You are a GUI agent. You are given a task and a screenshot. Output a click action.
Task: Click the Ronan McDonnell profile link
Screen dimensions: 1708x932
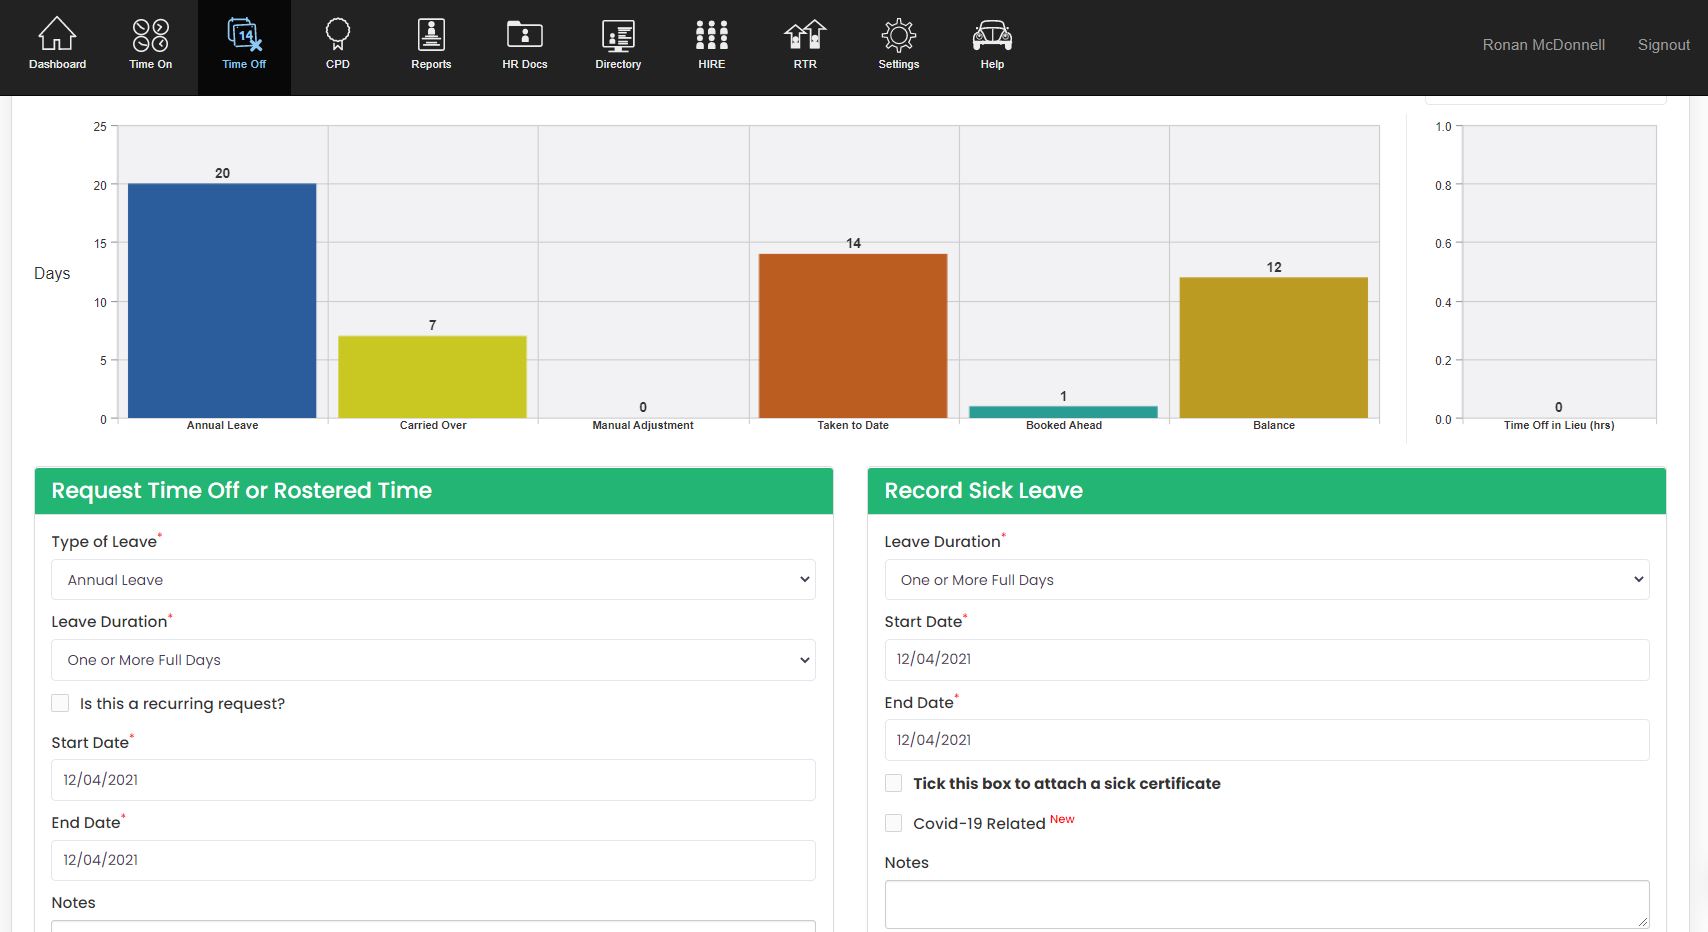(x=1543, y=44)
